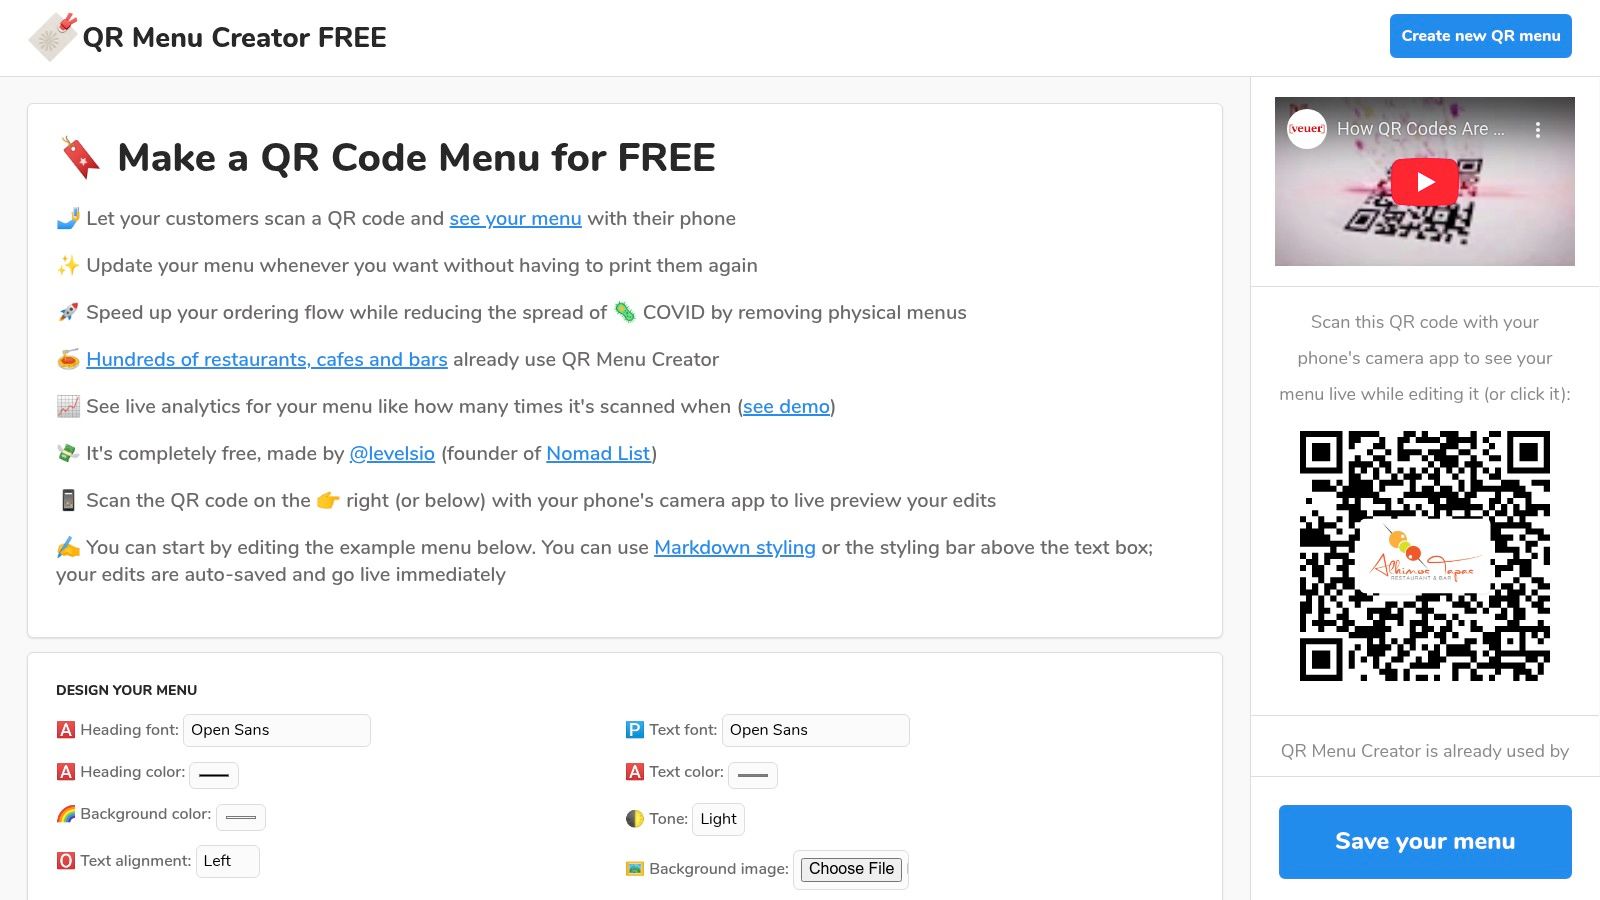This screenshot has width=1600, height=900.
Task: Click the veuer channel avatar
Action: click(x=1306, y=129)
